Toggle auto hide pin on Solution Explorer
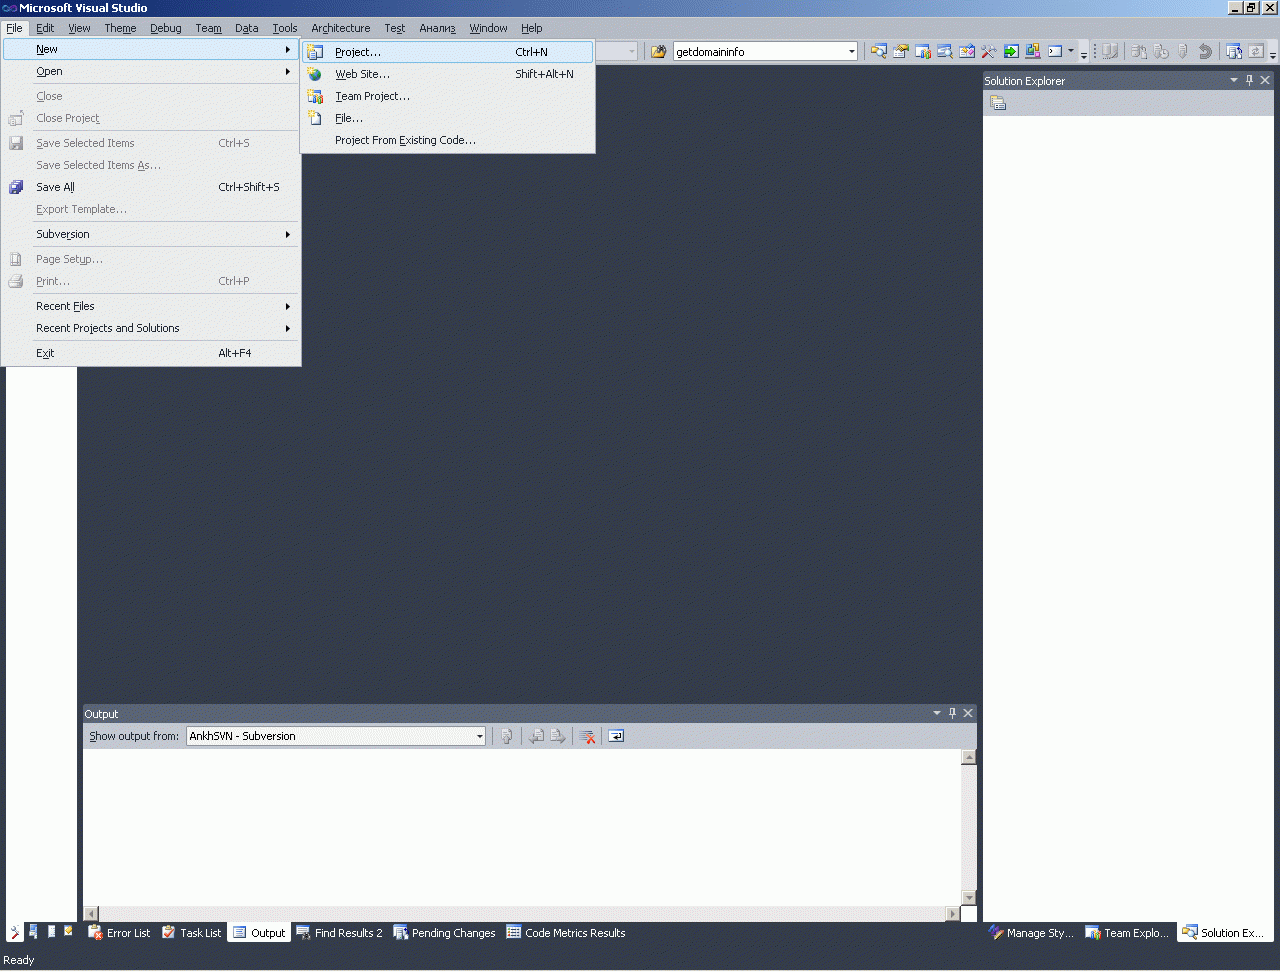Screen dimensions: 1280x972 point(1249,80)
